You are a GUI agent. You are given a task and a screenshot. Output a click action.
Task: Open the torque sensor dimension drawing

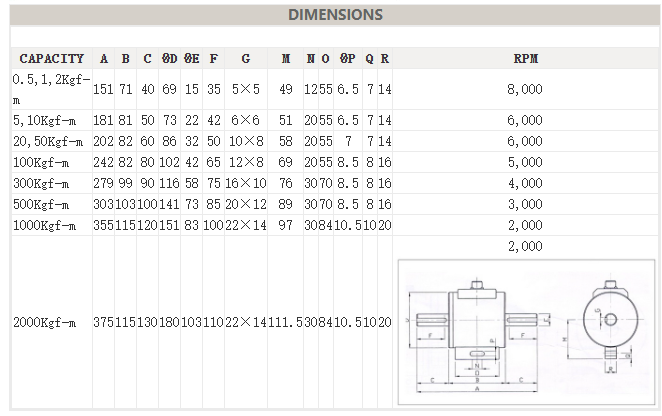tap(525, 331)
